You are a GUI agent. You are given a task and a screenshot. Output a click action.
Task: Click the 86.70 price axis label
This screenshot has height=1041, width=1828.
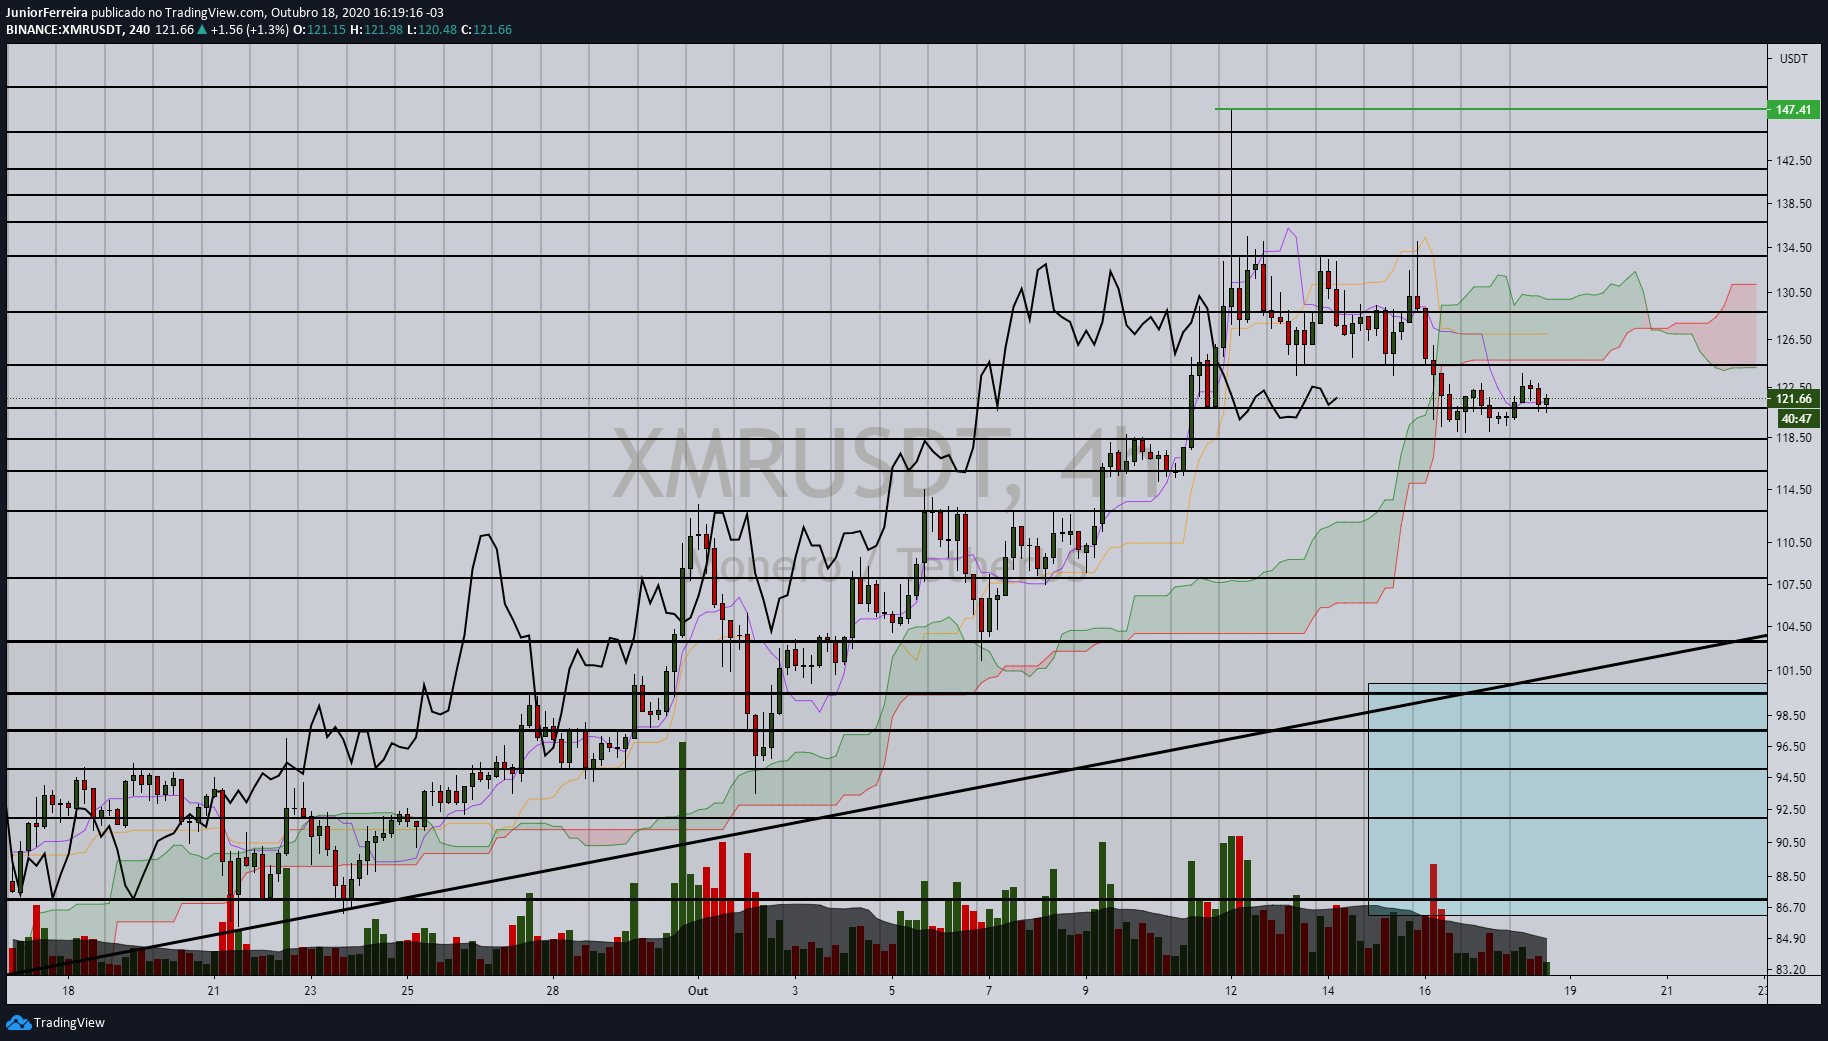point(1791,908)
